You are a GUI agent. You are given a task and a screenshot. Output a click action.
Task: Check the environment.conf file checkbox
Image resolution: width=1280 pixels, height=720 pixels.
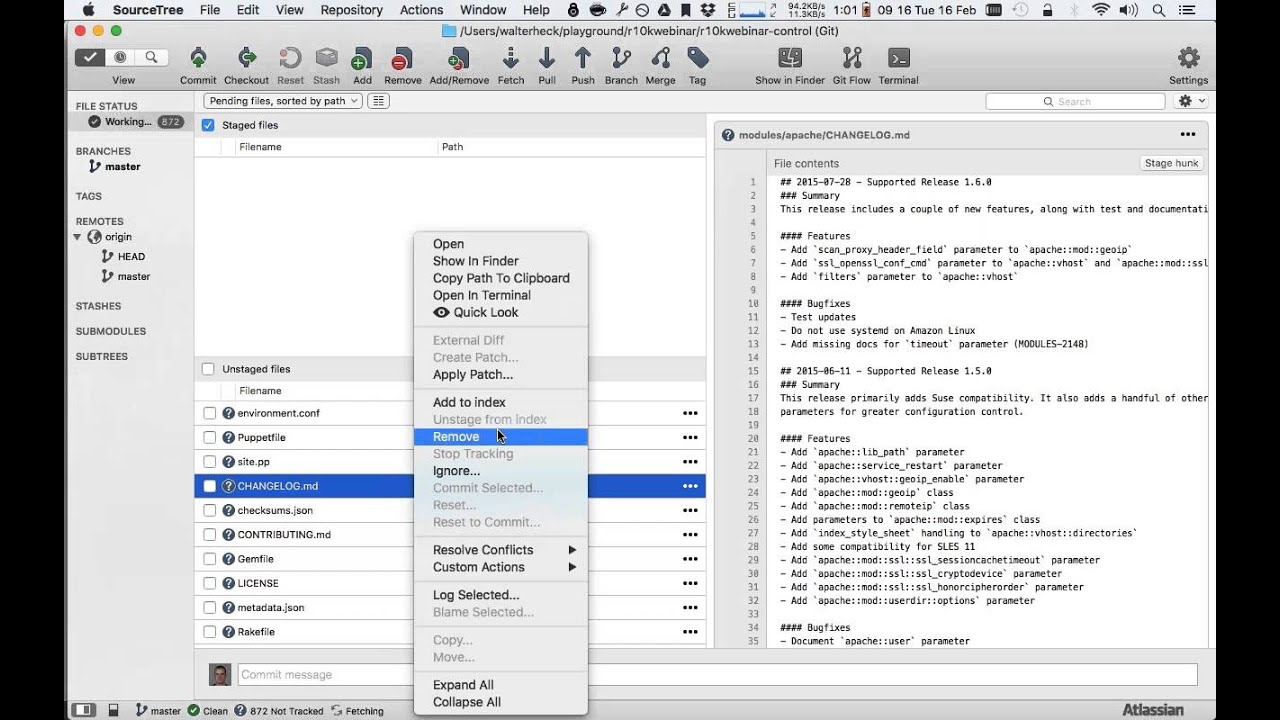[x=210, y=413]
